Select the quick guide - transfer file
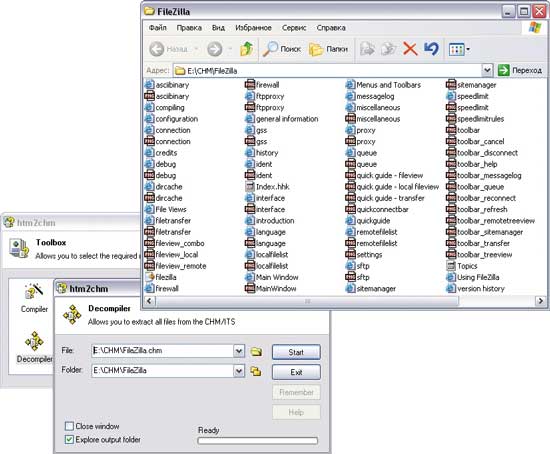This screenshot has height=454, width=550. pos(385,198)
